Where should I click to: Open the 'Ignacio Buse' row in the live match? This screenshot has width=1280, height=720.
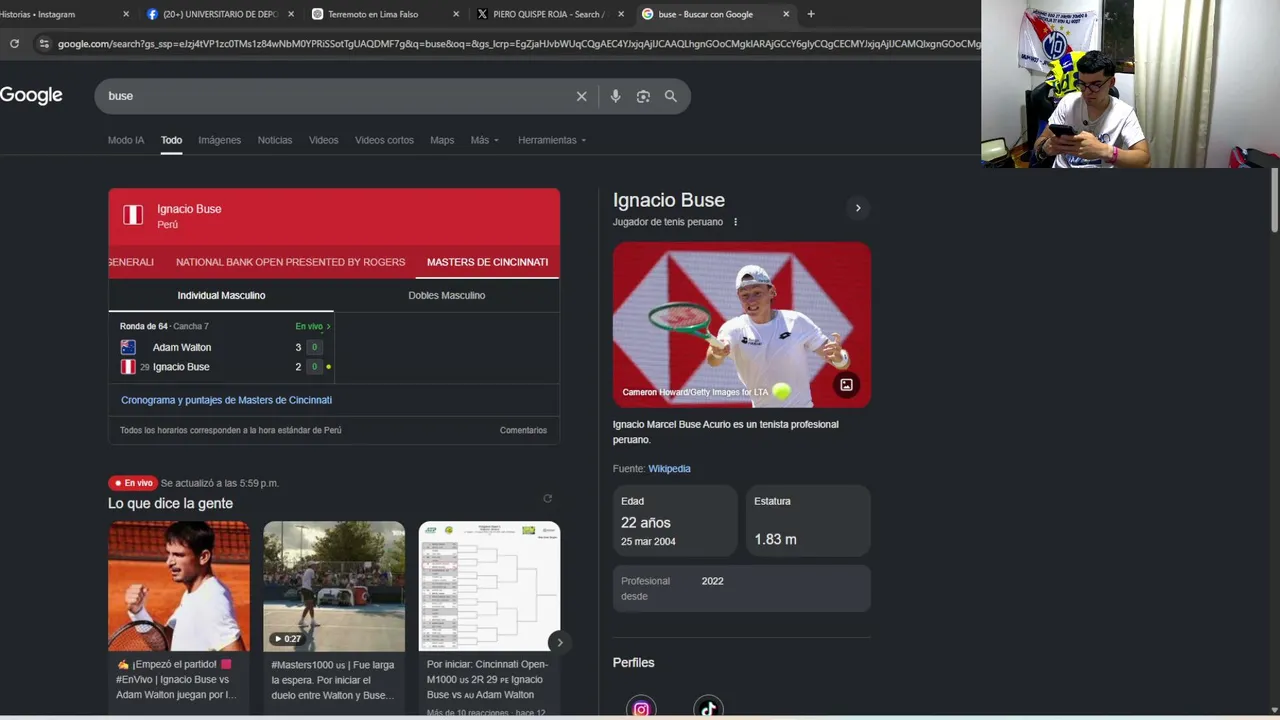coord(220,367)
